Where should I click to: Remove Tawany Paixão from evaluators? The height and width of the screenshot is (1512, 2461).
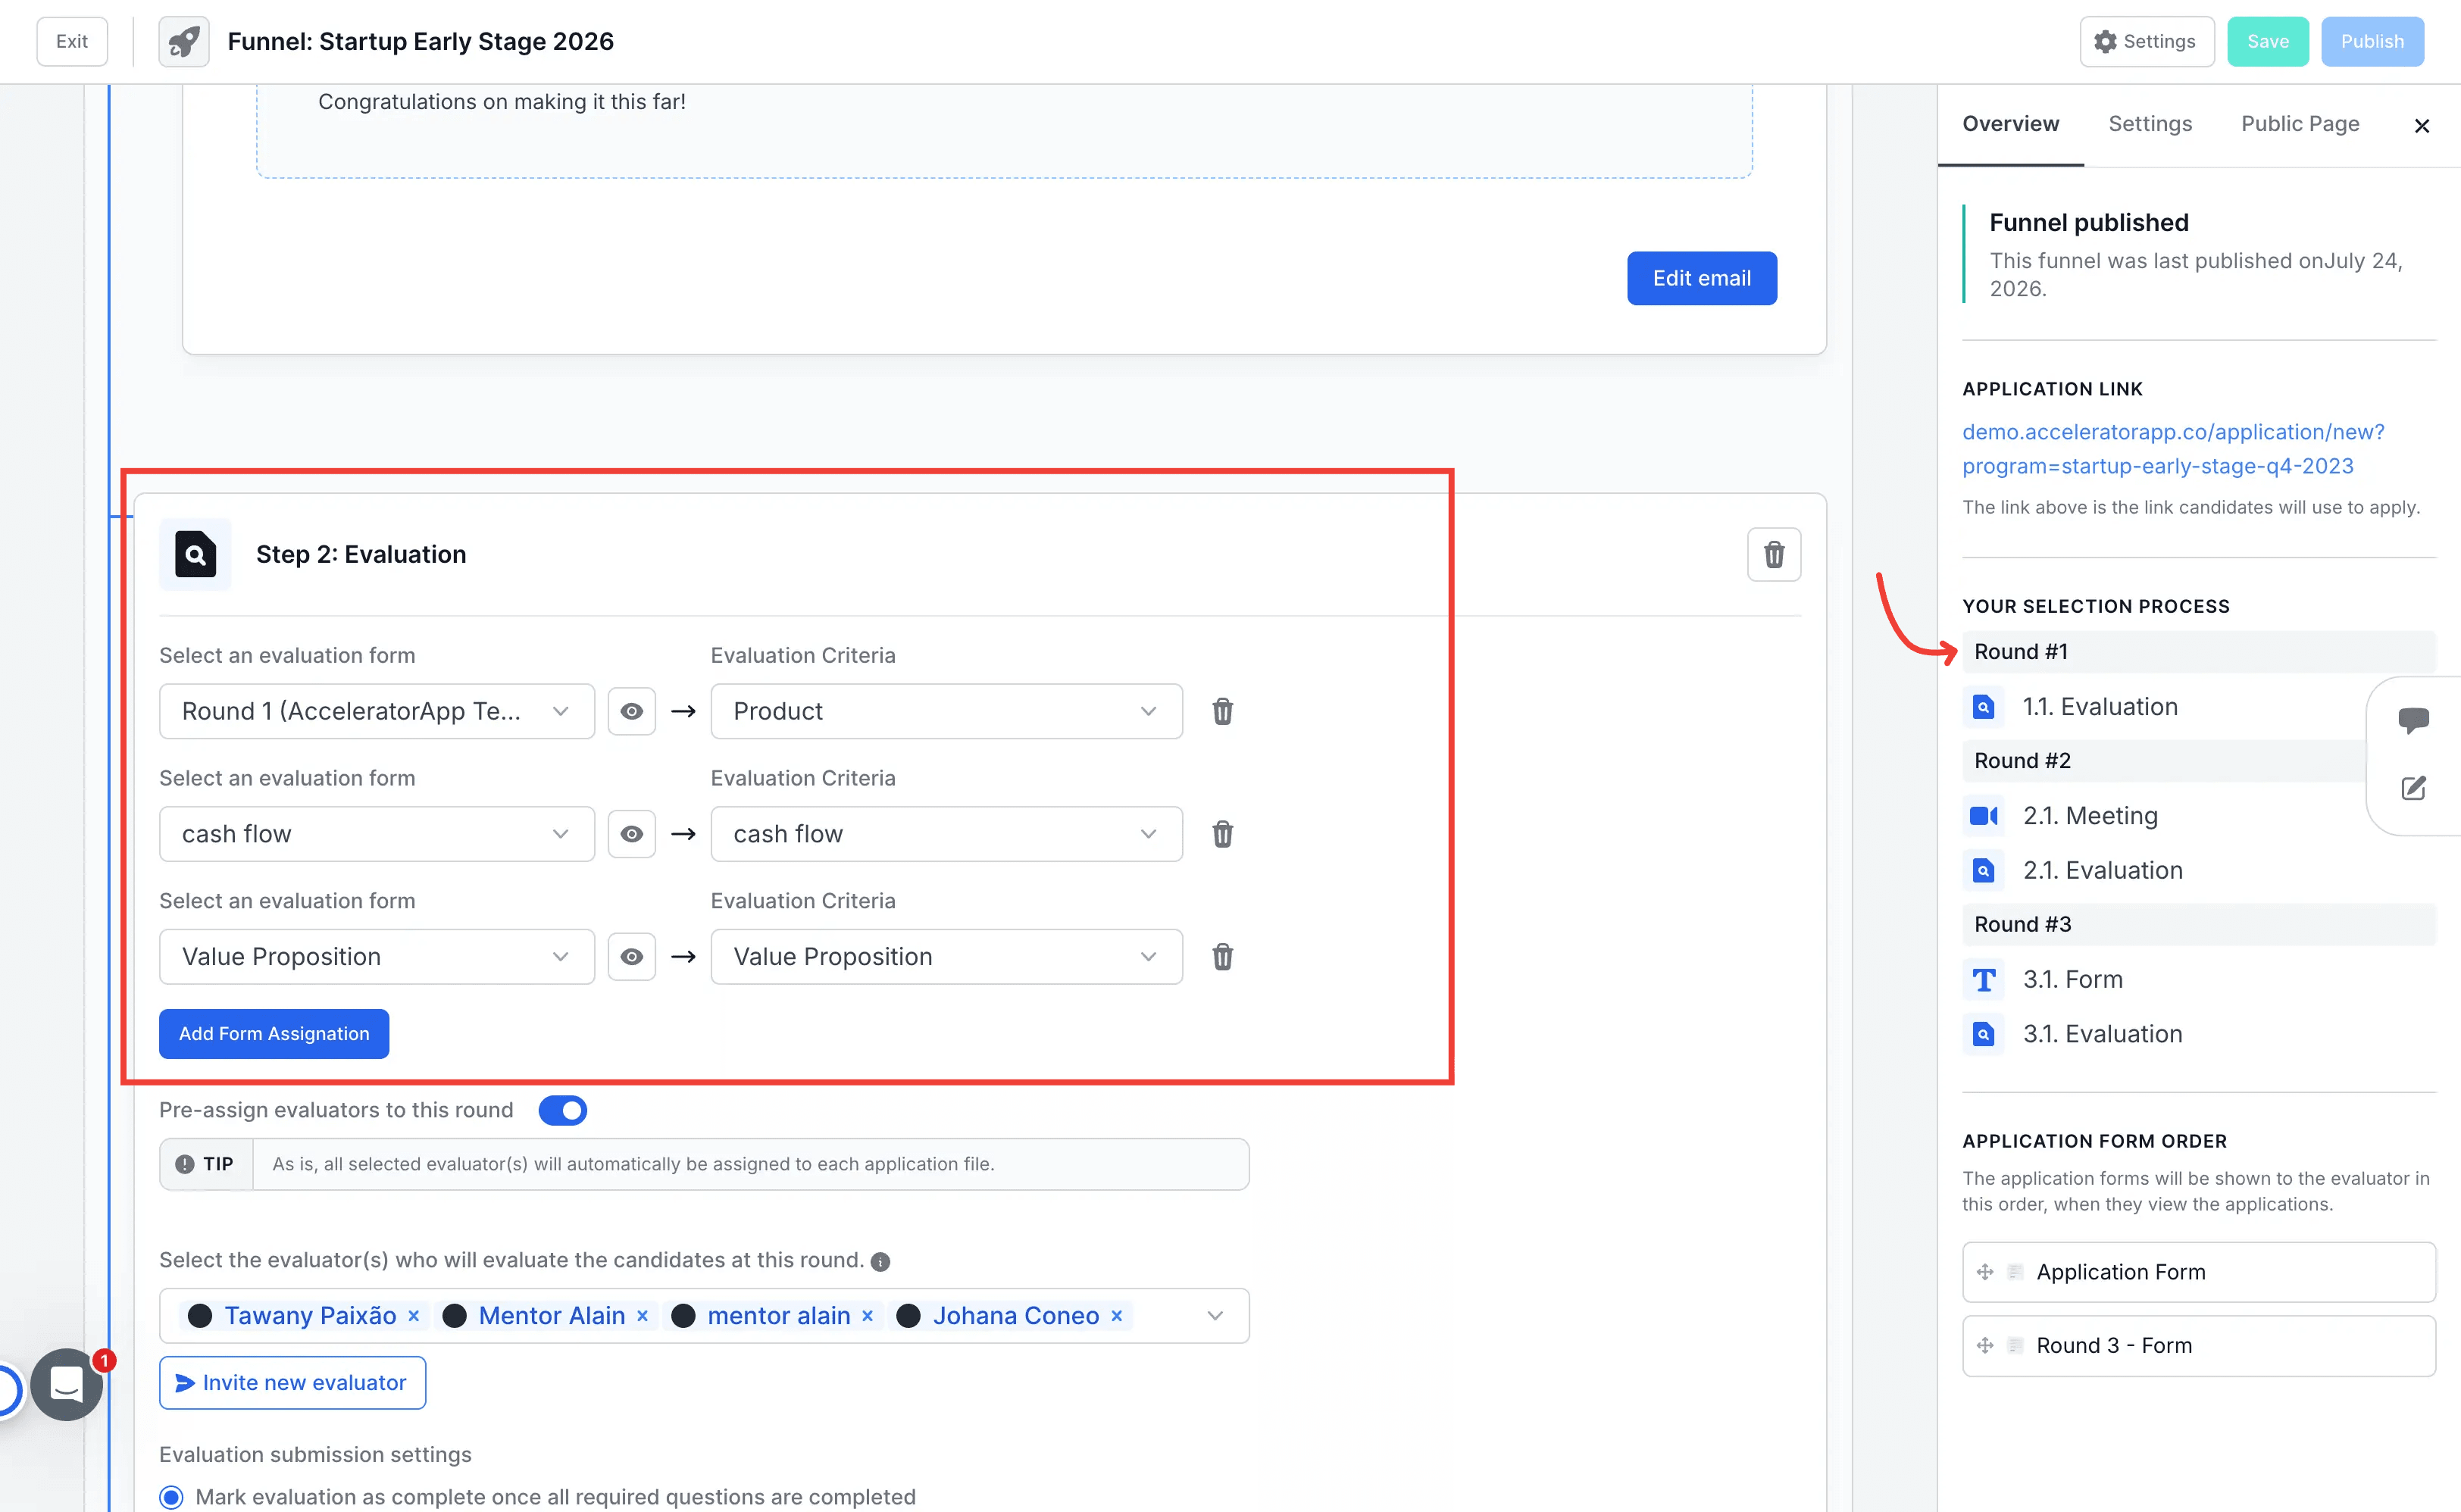[x=413, y=1316]
